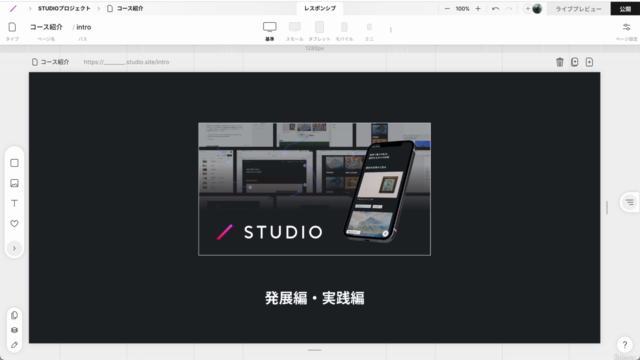640x360 pixels.
Task: Open breakpoint more options menu
Action: point(391,30)
